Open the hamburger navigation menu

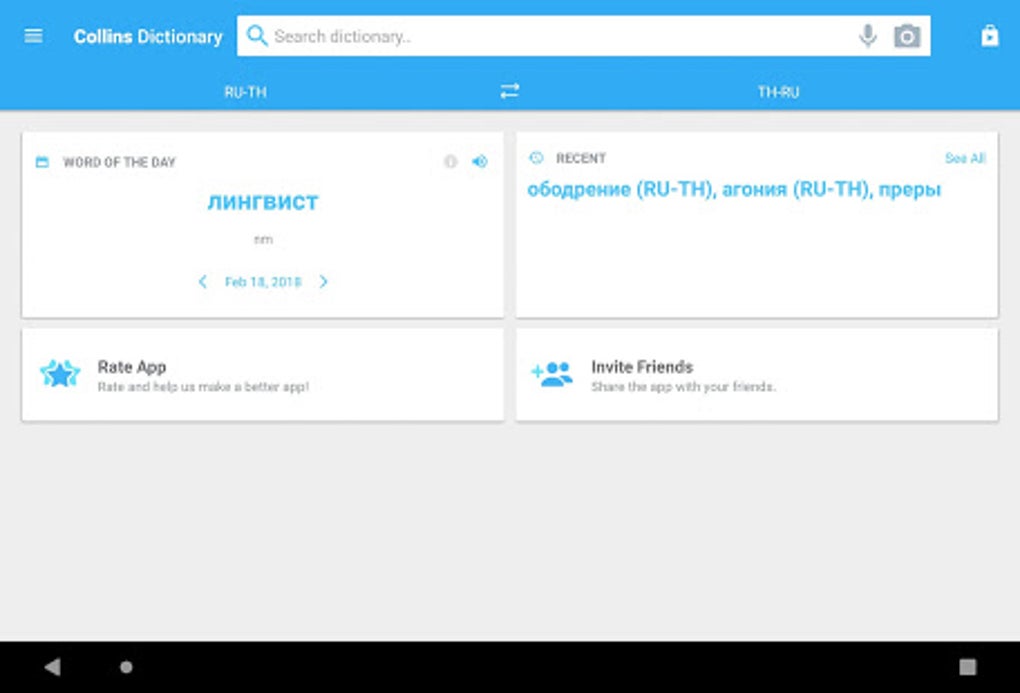coord(33,36)
